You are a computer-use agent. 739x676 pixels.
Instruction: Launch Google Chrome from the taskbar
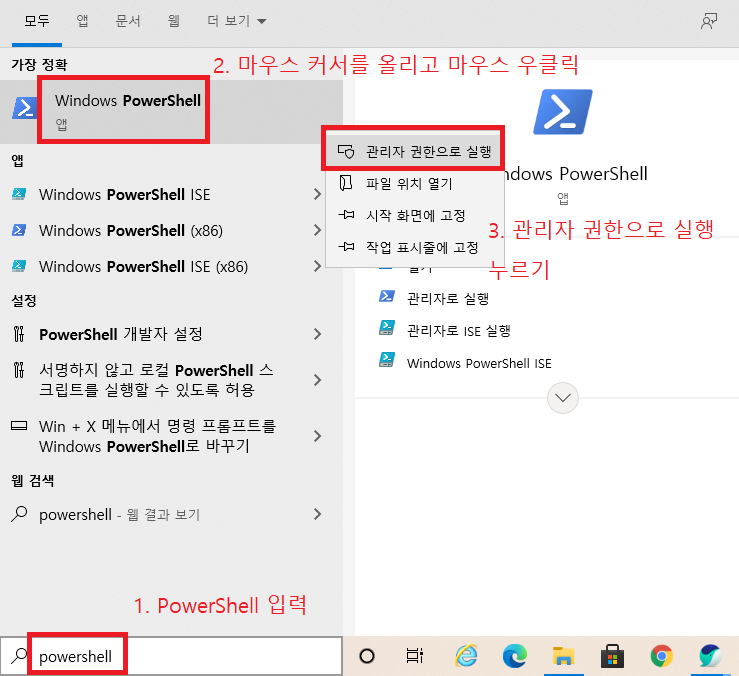pyautogui.click(x=661, y=656)
